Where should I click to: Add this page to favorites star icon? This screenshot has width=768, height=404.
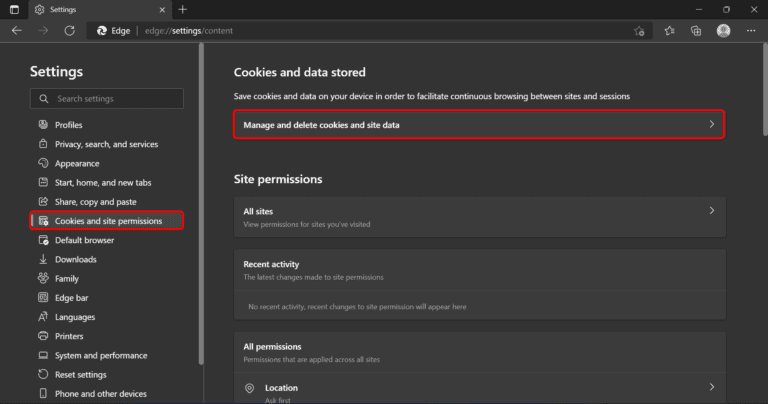point(639,31)
